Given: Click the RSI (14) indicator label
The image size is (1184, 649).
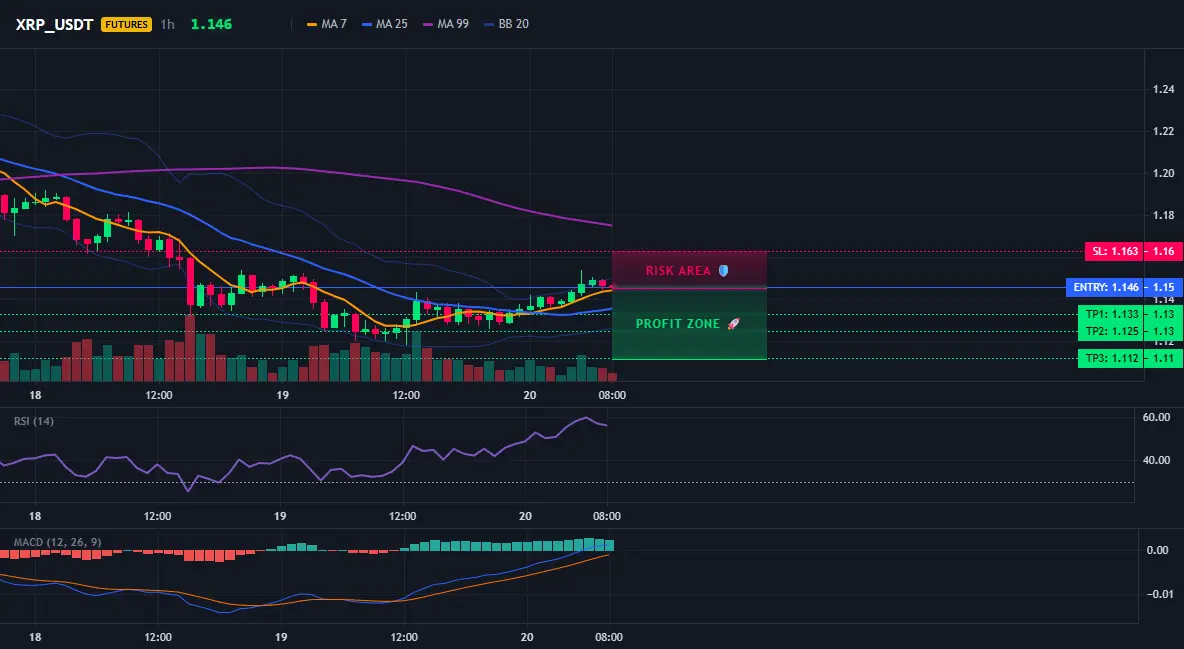Looking at the screenshot, I should pos(34,421).
